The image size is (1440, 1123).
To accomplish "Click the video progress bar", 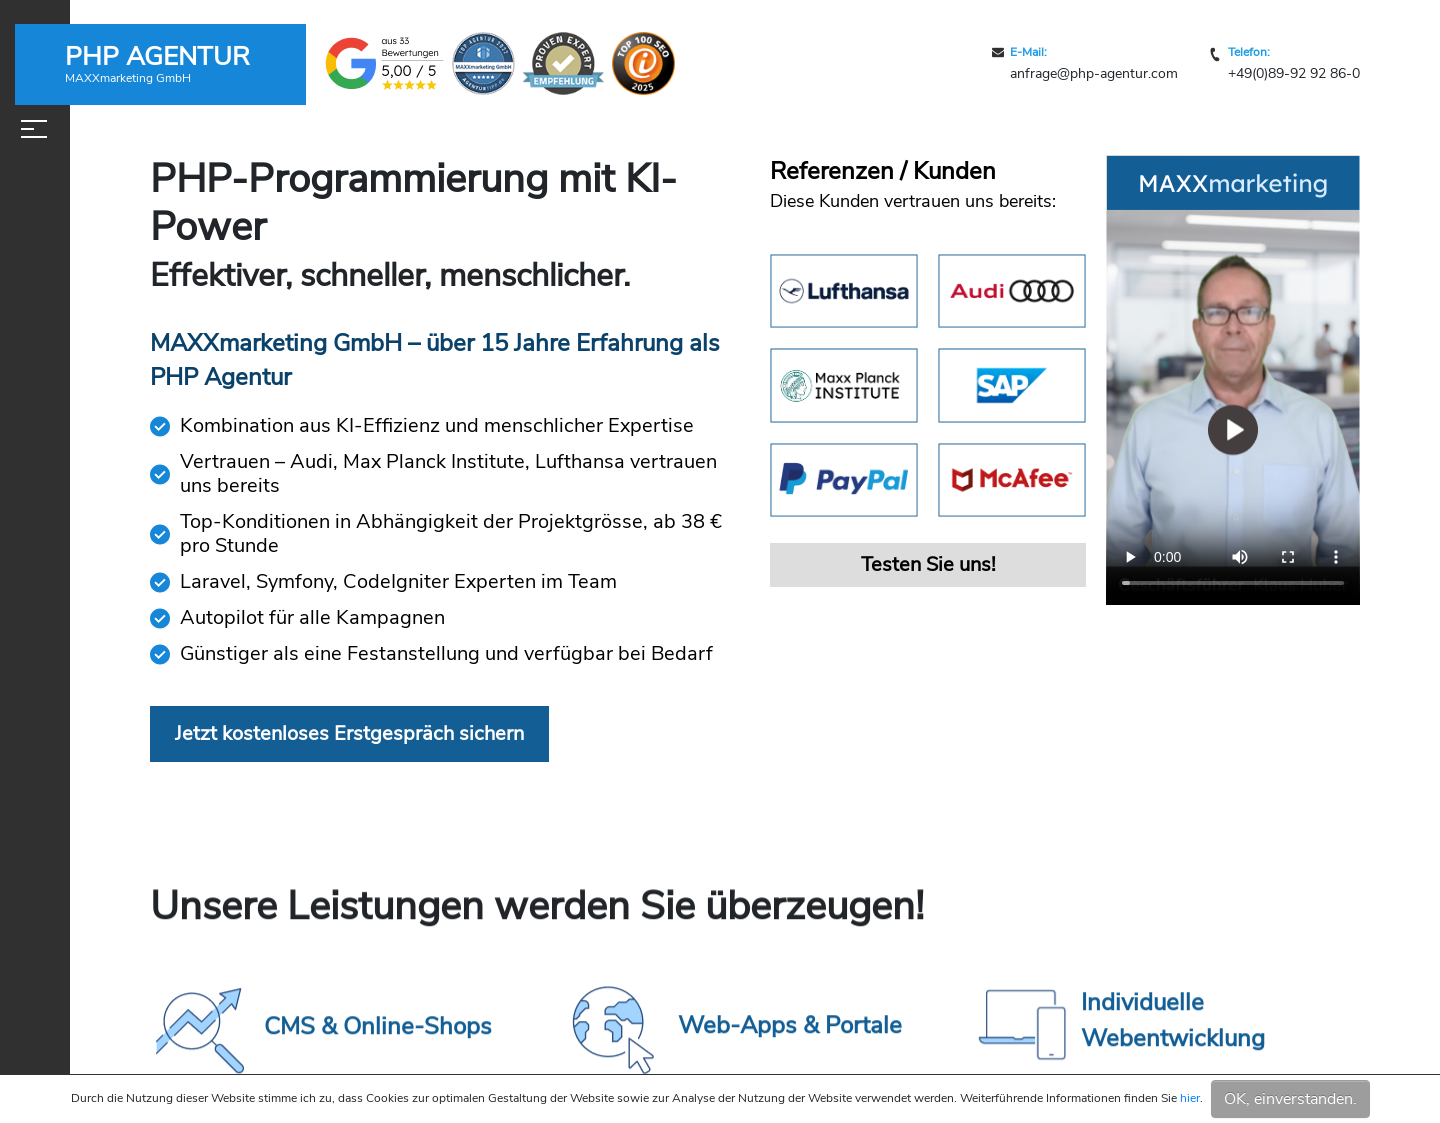I will pyautogui.click(x=1233, y=583).
